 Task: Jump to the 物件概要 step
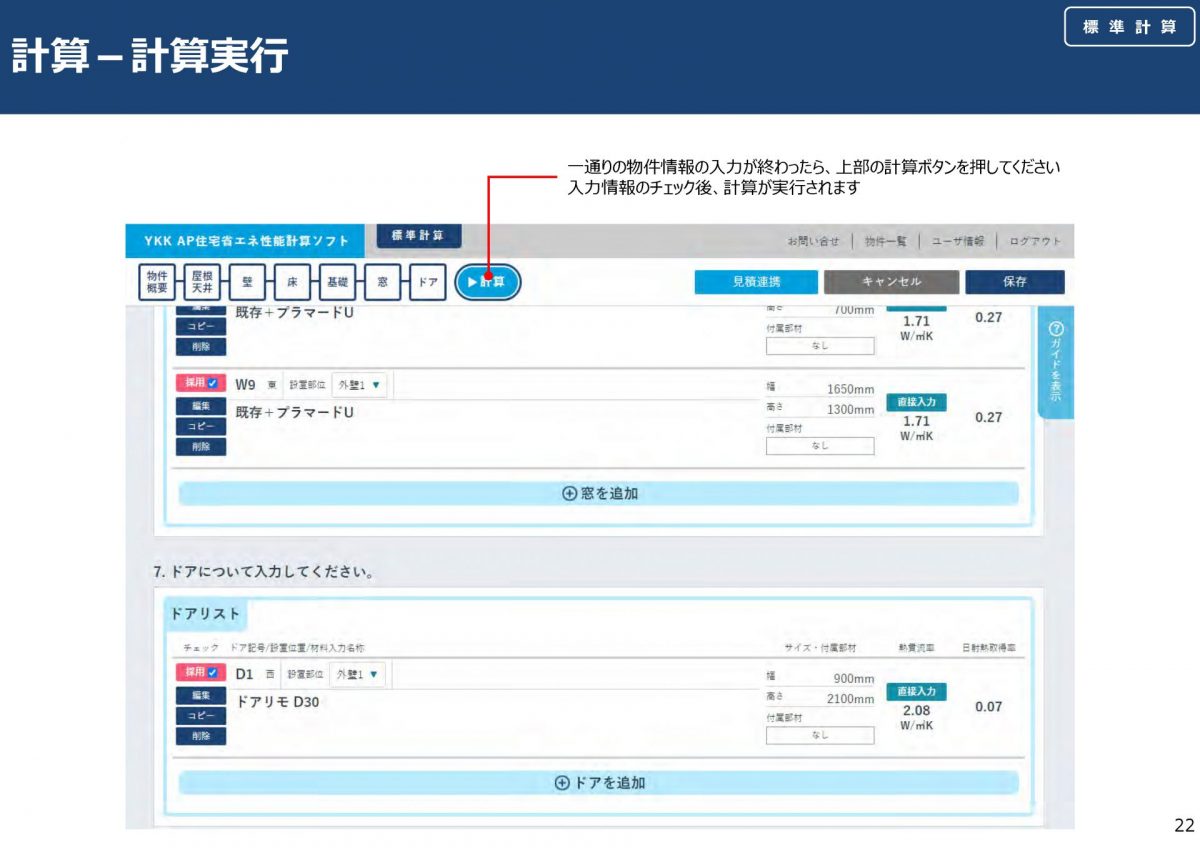click(157, 283)
